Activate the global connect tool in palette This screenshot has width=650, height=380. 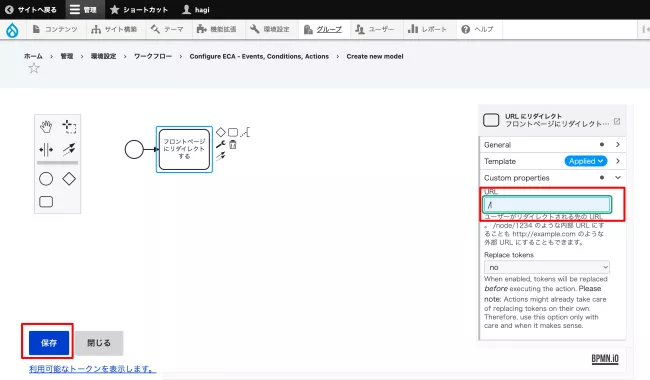coord(69,150)
